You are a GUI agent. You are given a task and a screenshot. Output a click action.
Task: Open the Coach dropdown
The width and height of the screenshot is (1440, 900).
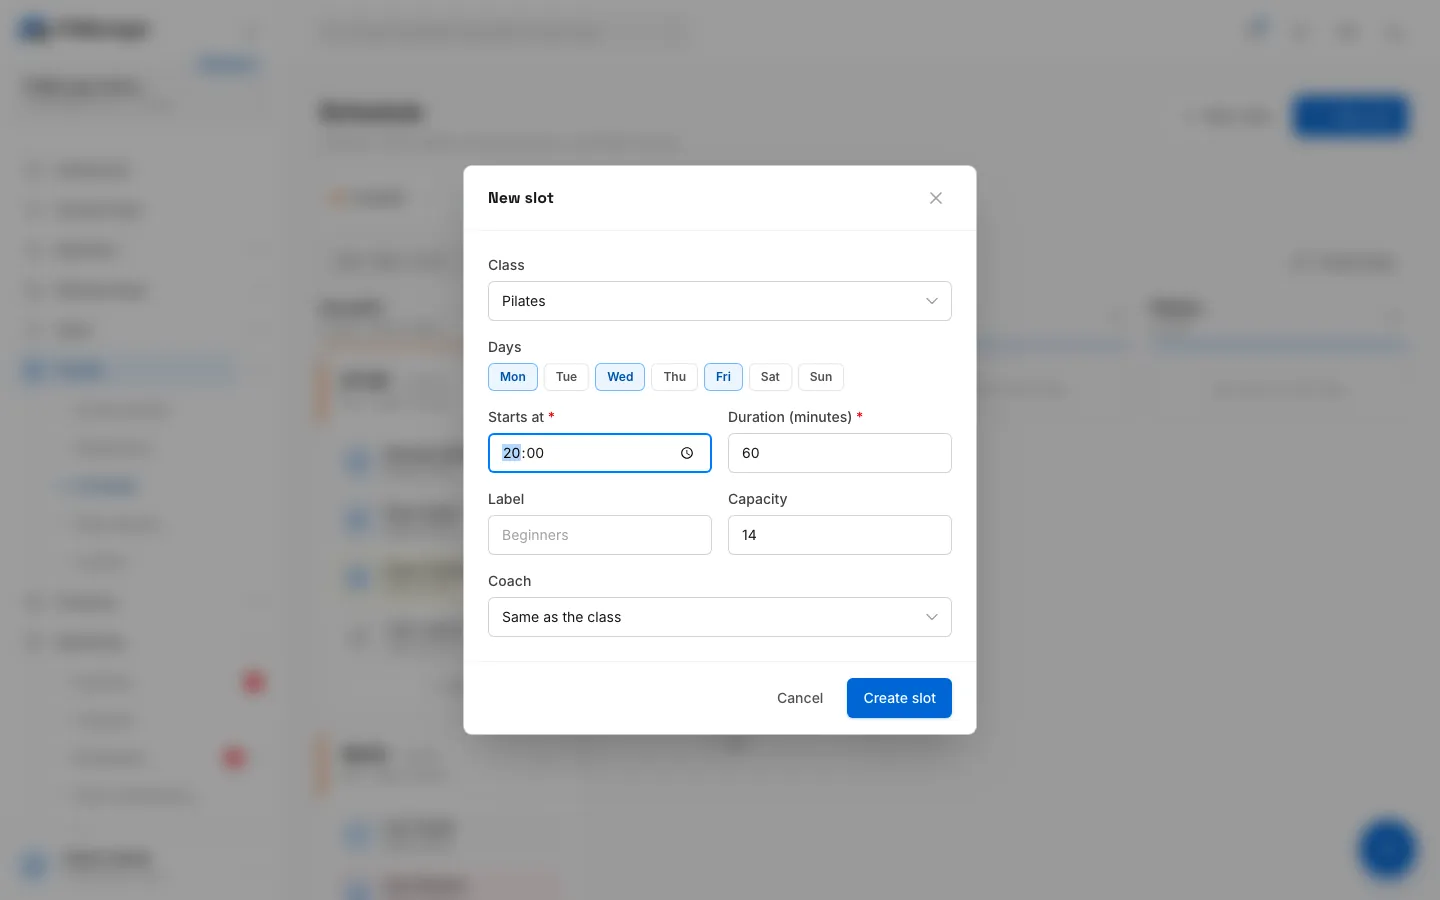coord(720,617)
